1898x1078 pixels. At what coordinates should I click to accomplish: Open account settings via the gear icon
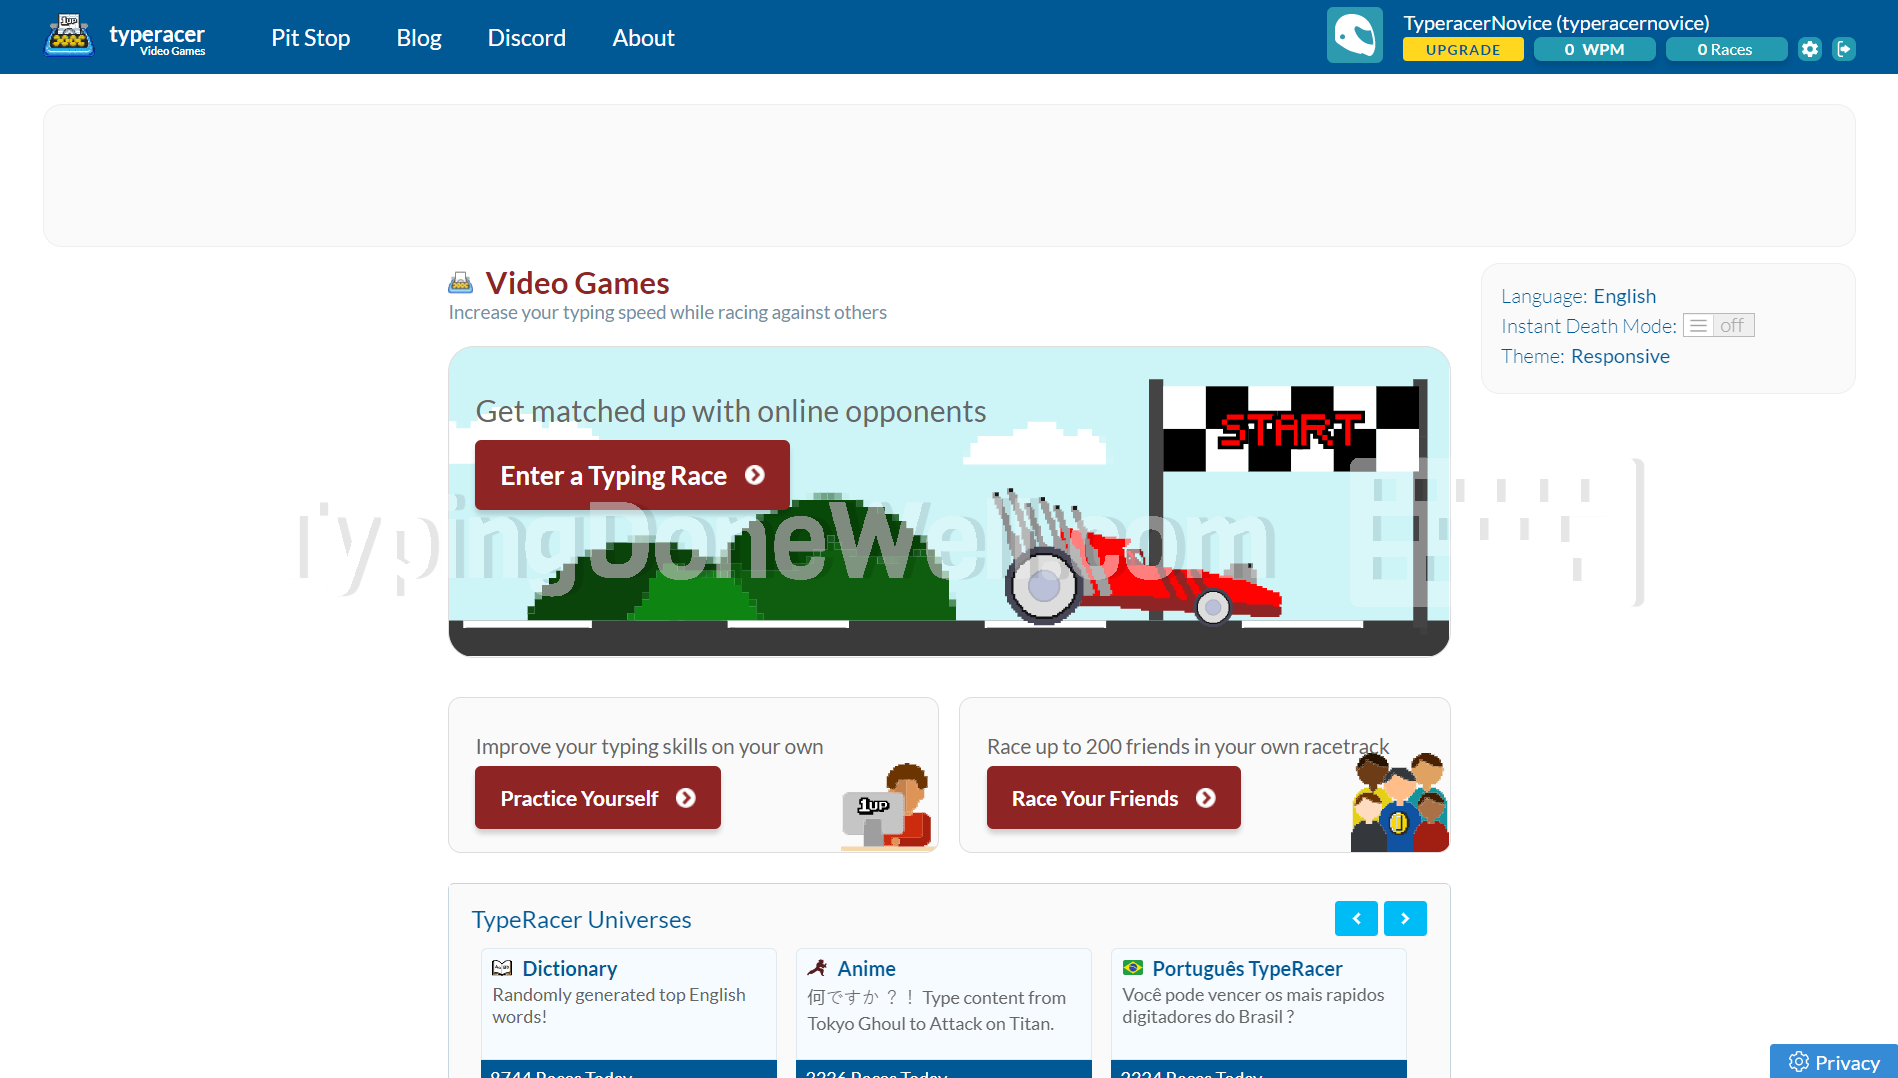(1809, 49)
